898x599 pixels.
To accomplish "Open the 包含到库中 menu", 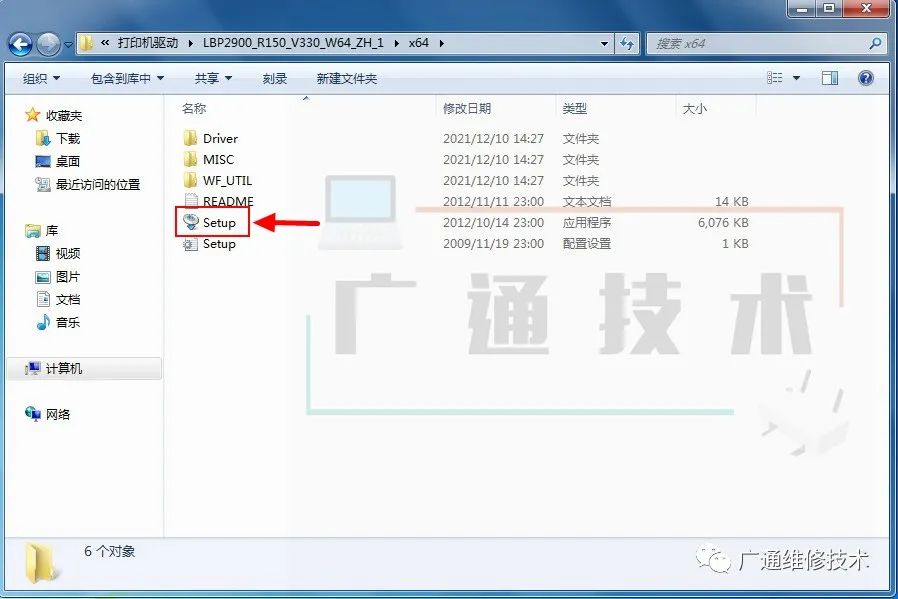I will 127,78.
